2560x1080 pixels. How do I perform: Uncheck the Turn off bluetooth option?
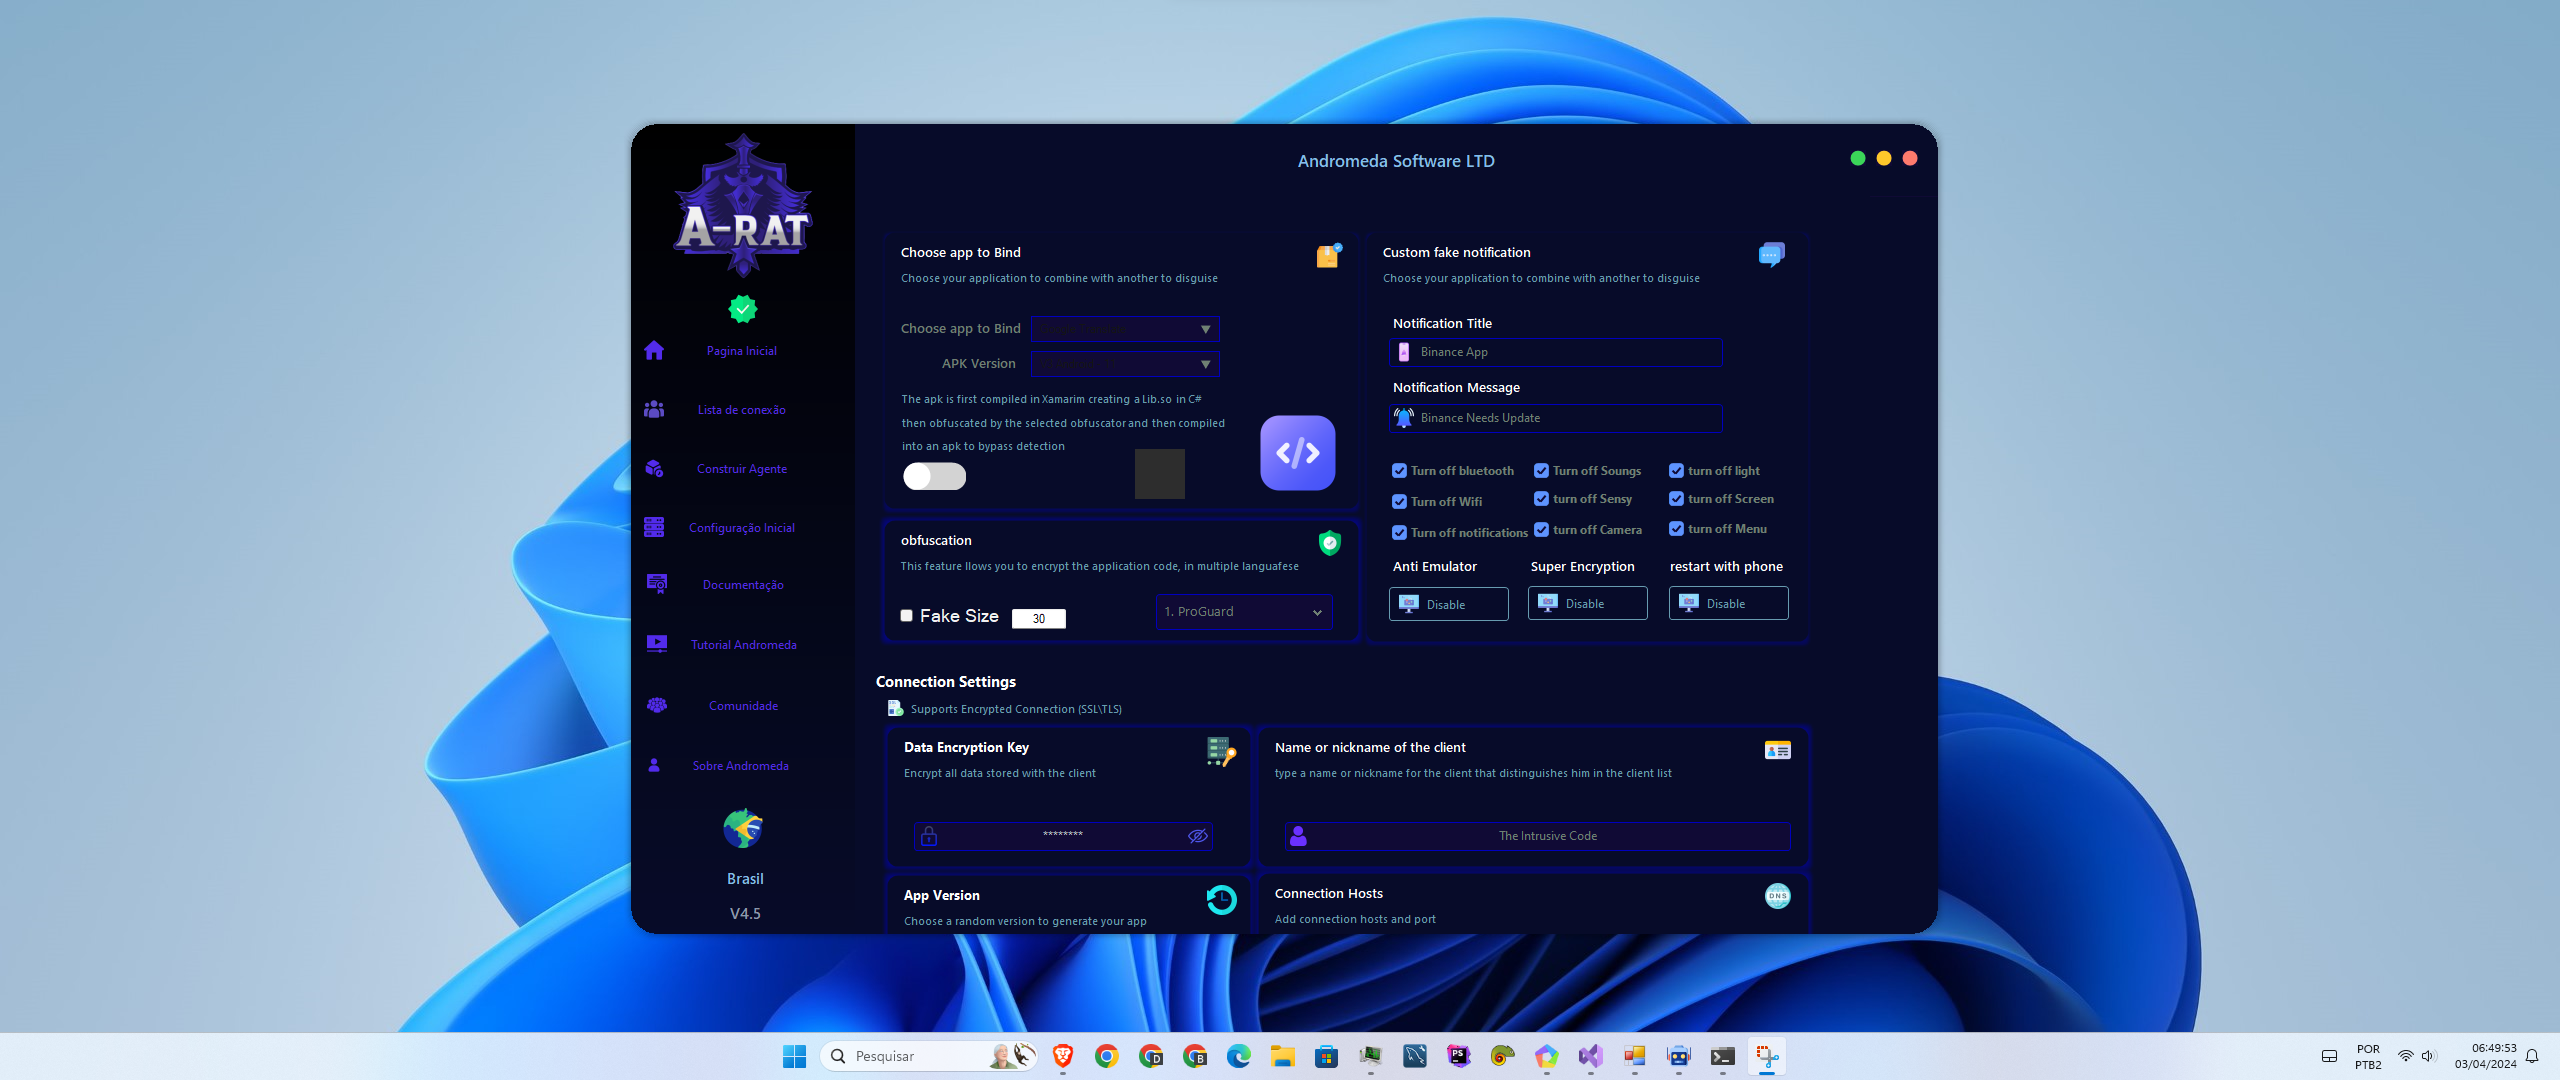[x=1399, y=470]
